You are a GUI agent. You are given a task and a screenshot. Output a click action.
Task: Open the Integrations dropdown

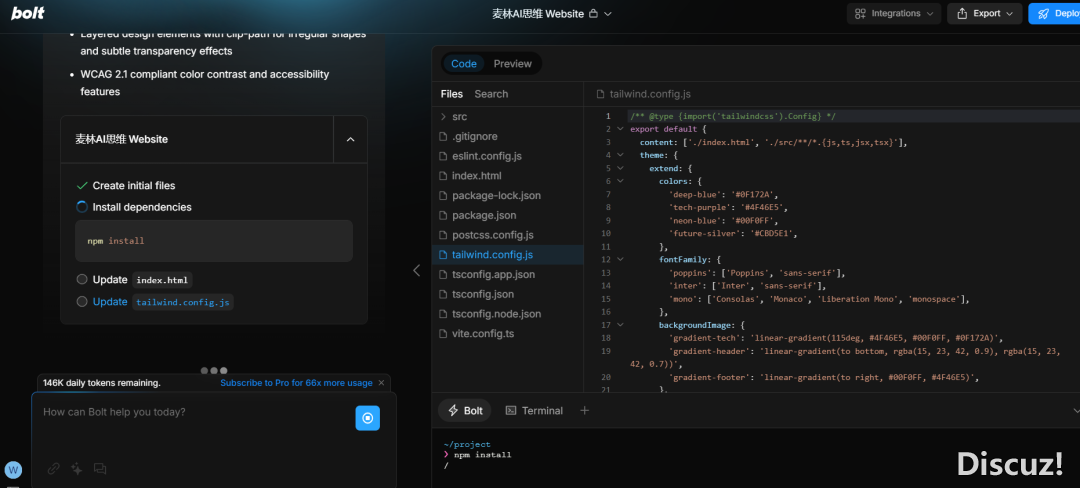tap(893, 13)
